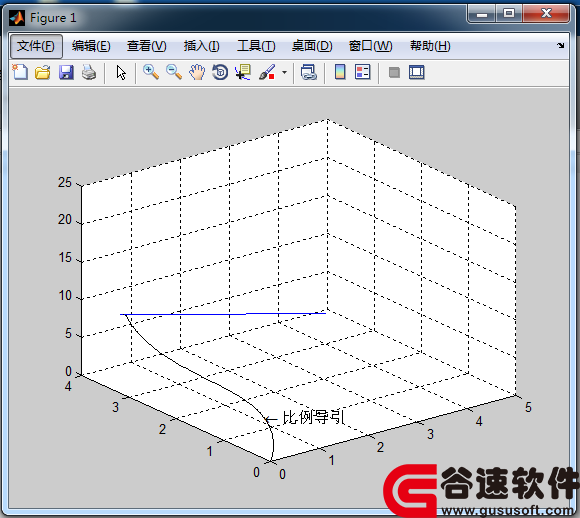580x518 pixels.
Task: Save the figure using the floppy icon
Action: 66,72
